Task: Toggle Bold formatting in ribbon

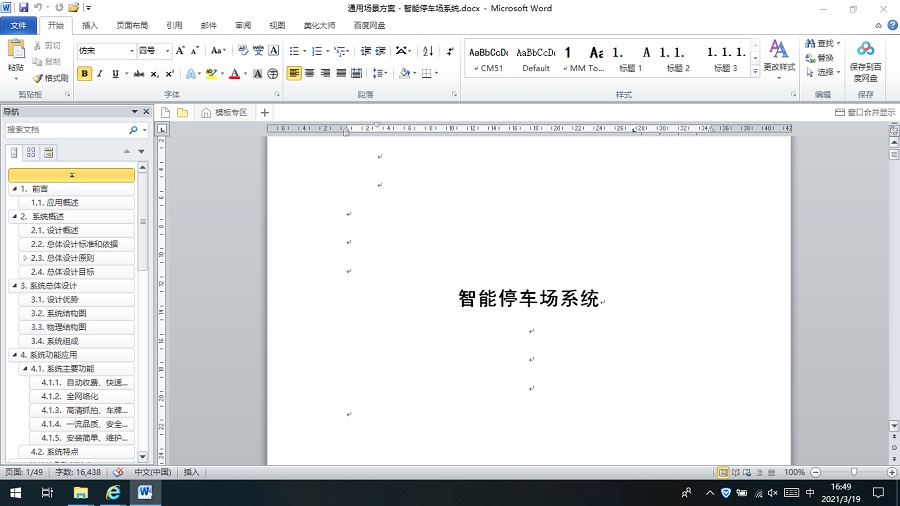Action: click(84, 73)
